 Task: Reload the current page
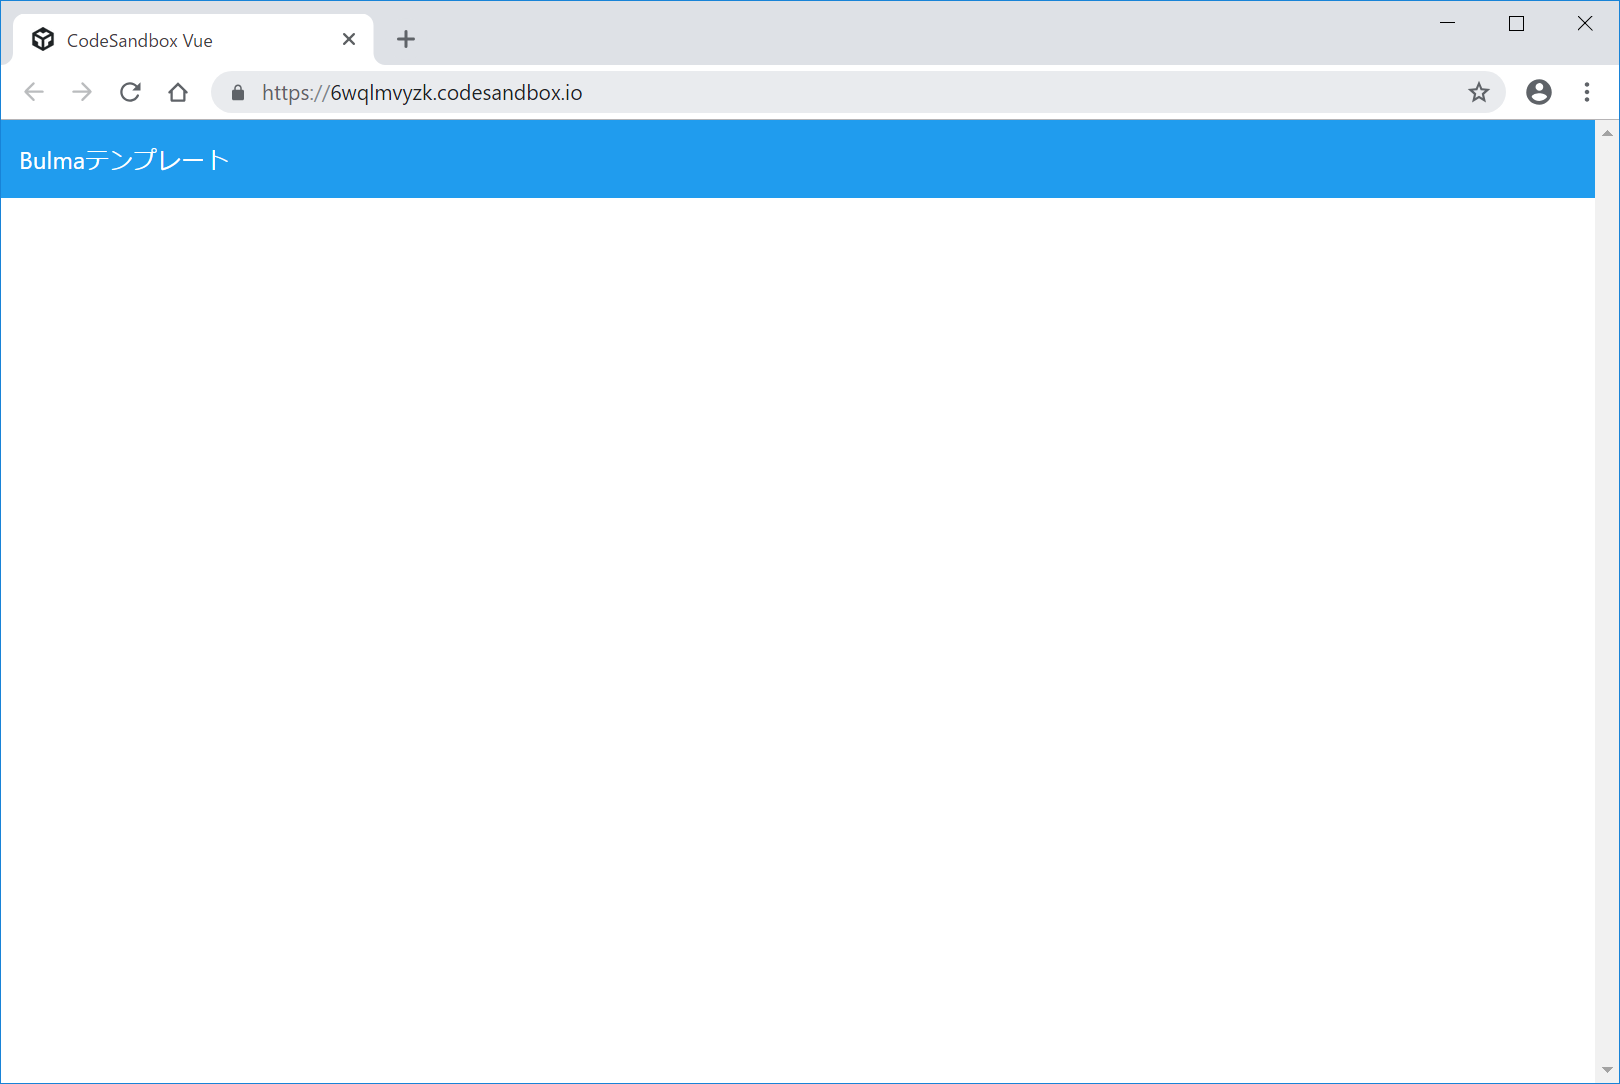(130, 93)
